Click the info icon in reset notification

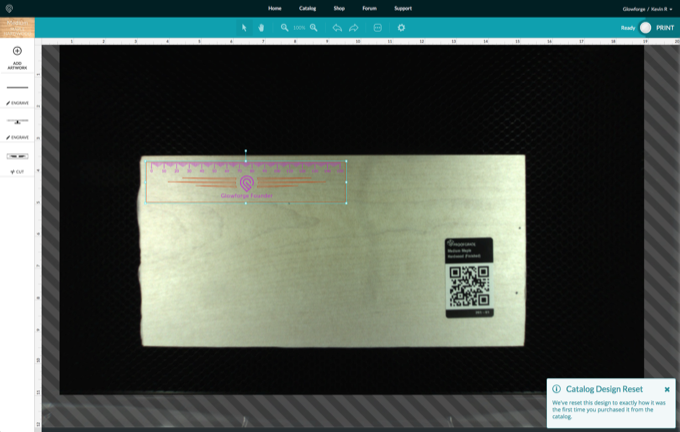tap(556, 389)
